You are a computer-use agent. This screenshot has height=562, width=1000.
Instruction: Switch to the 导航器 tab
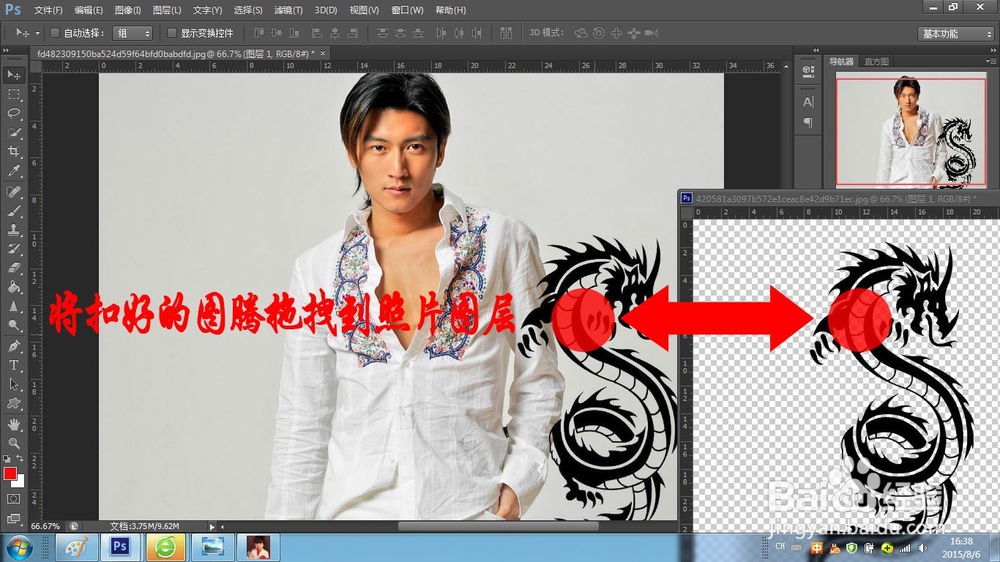[x=841, y=62]
